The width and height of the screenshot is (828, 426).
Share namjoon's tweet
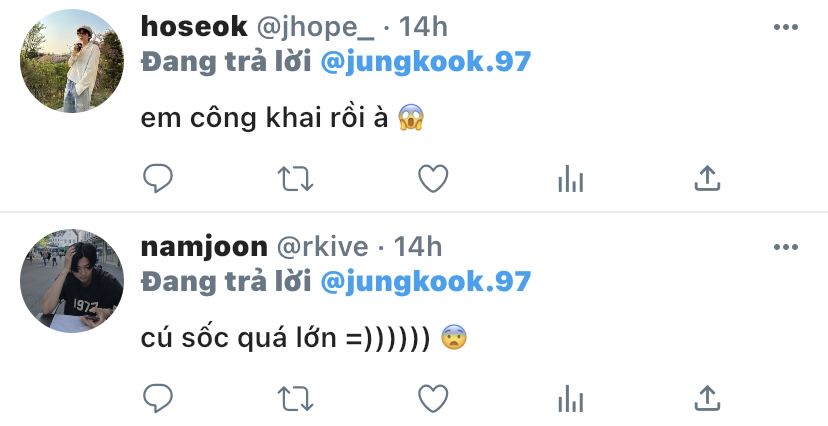(x=707, y=397)
